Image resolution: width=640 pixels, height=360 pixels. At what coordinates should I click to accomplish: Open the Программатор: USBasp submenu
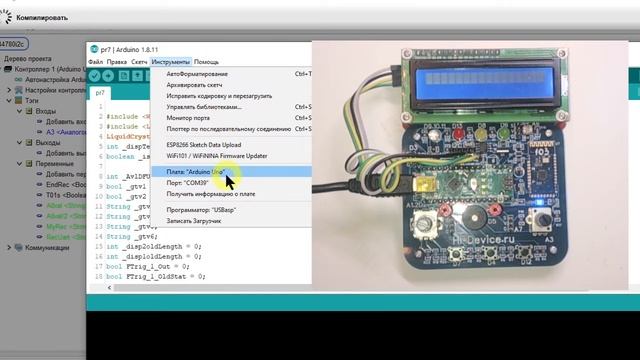pos(231,210)
